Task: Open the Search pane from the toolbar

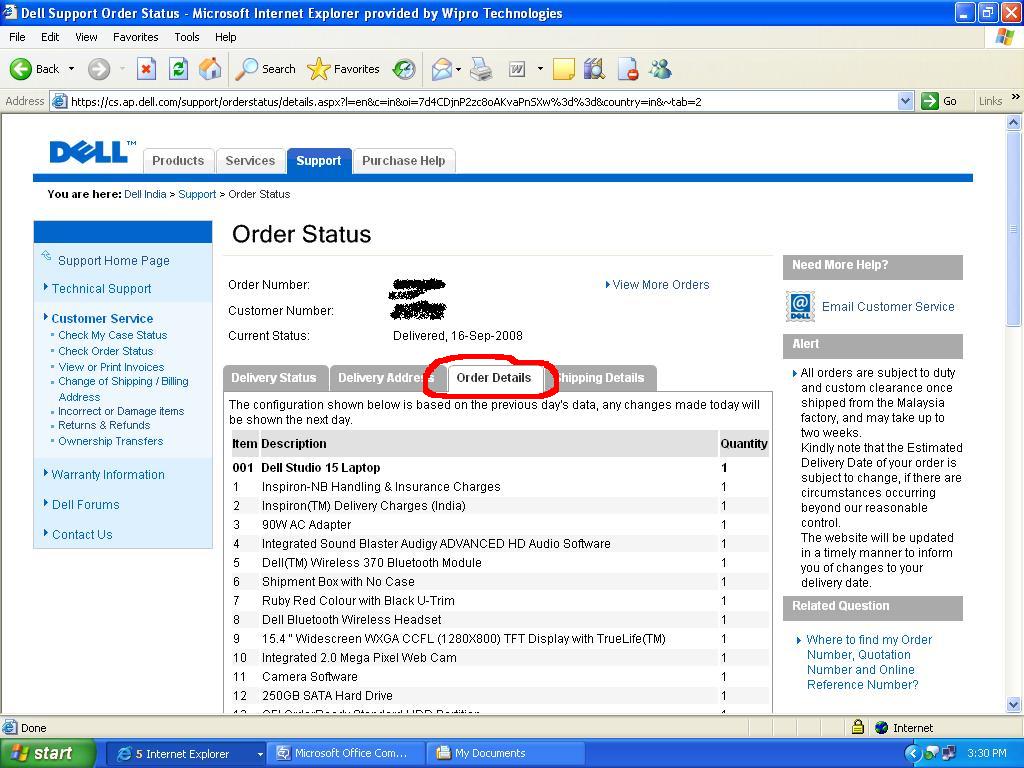Action: pyautogui.click(x=265, y=69)
